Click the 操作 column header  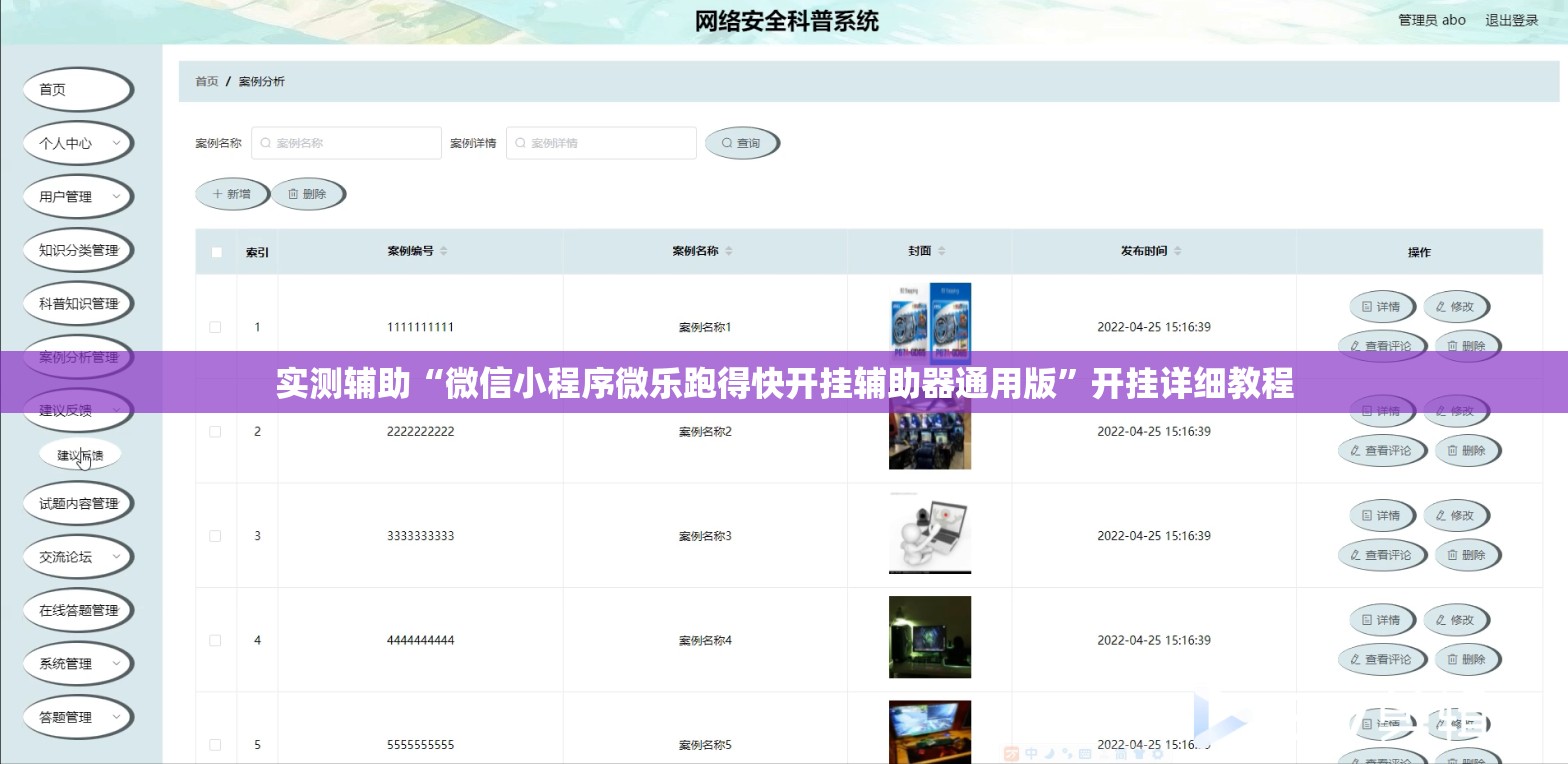coord(1419,252)
